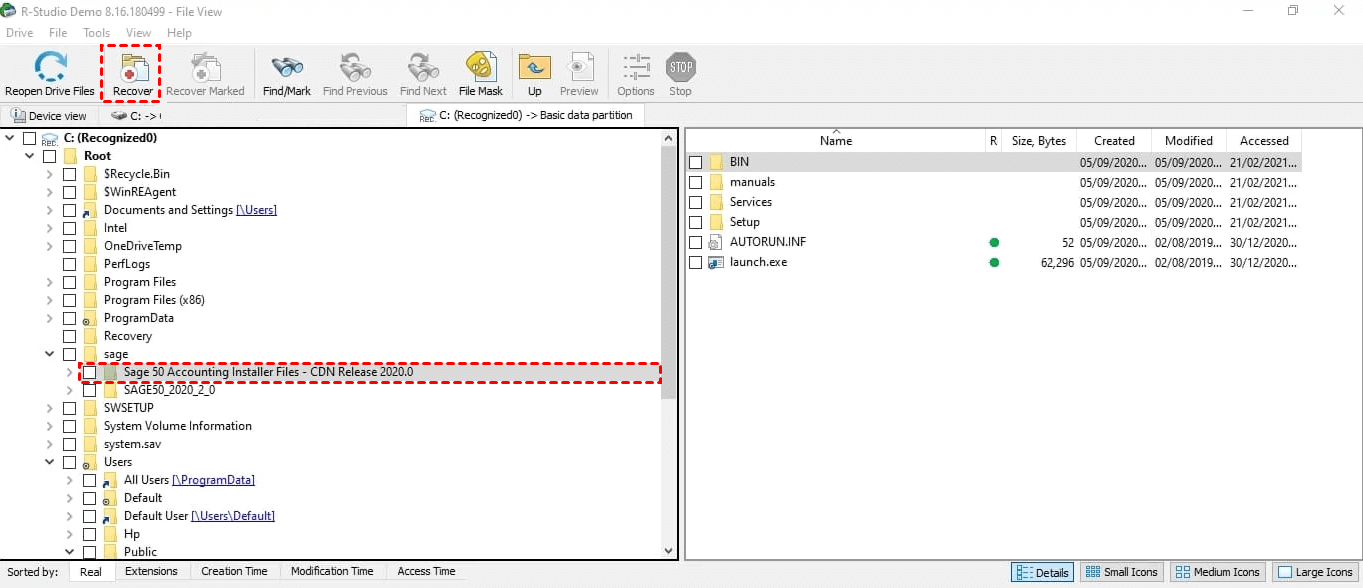Click the Name column header

click(836, 141)
